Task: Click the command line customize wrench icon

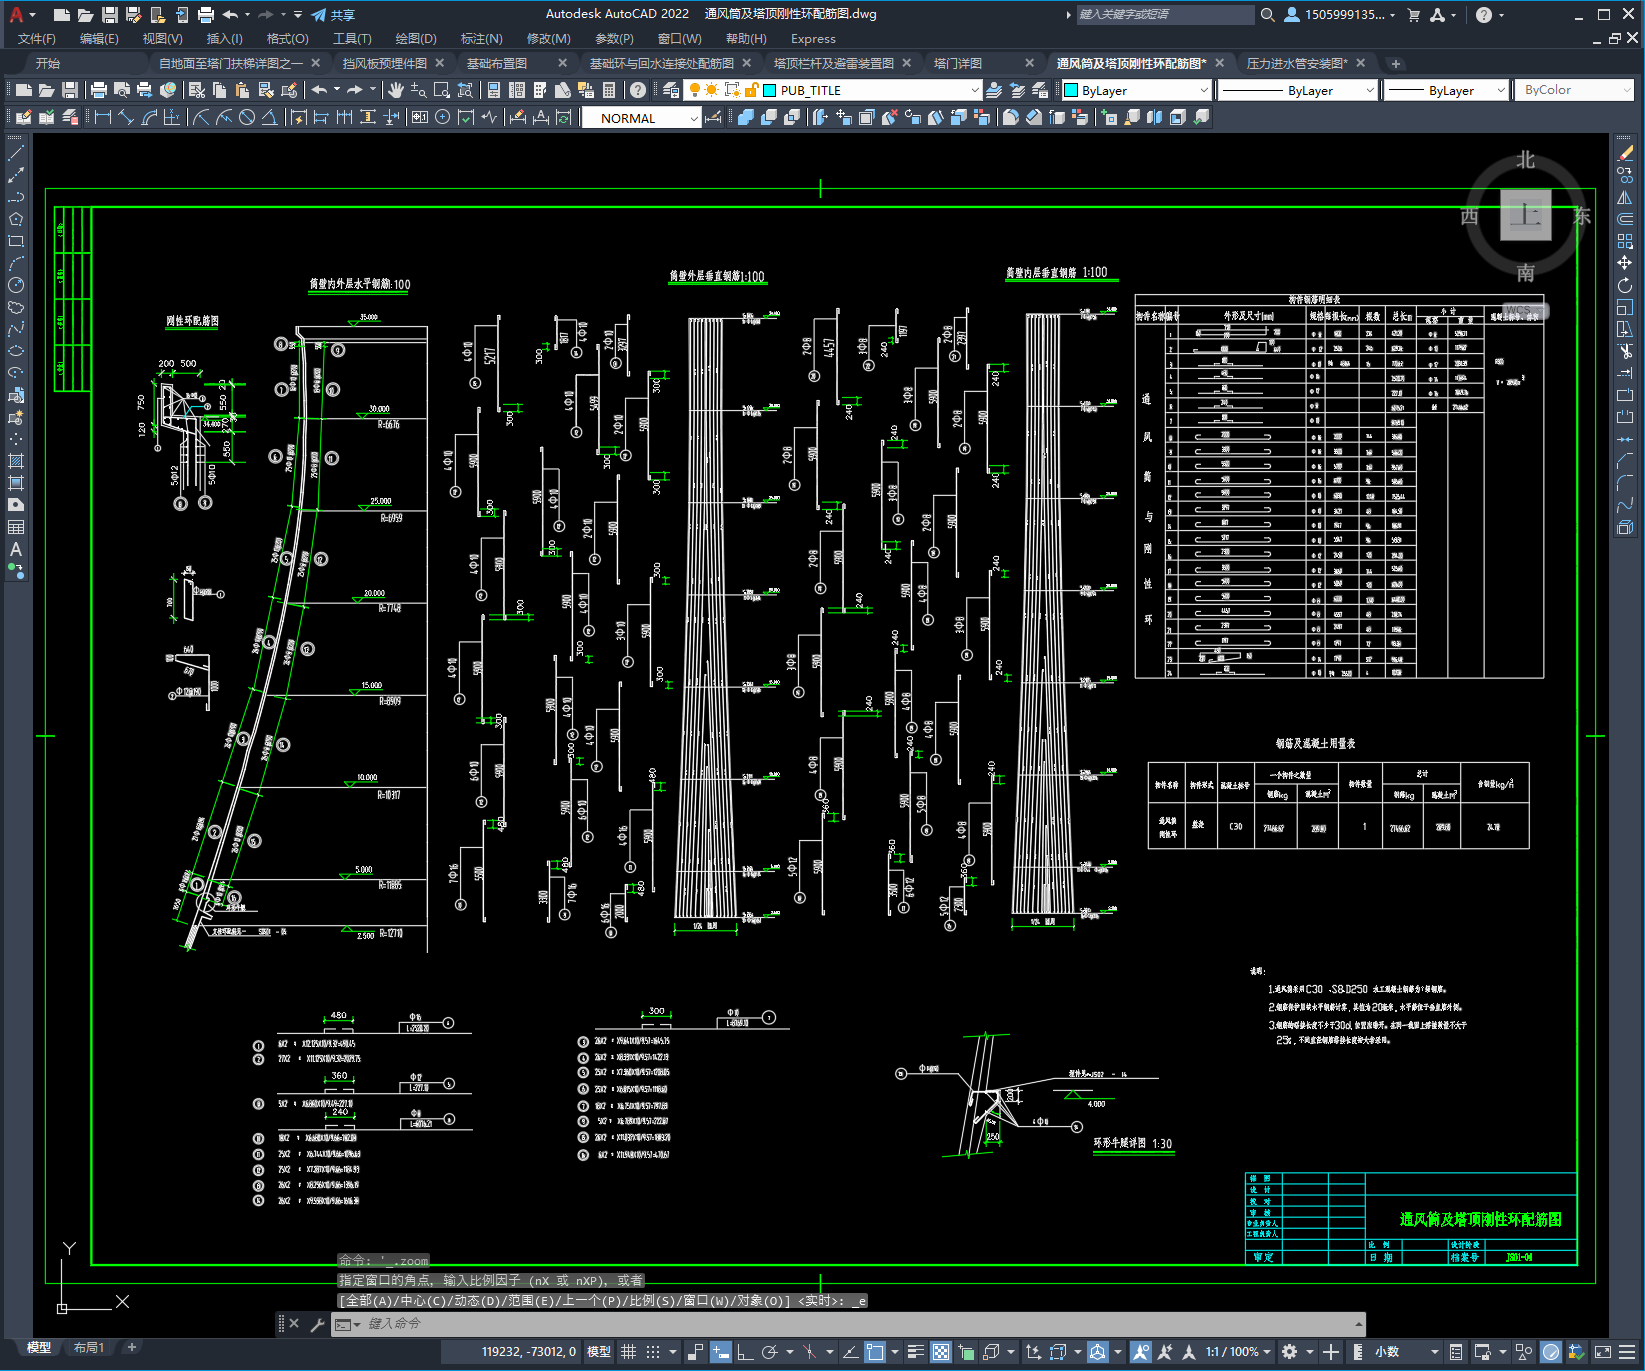Action: [318, 1324]
